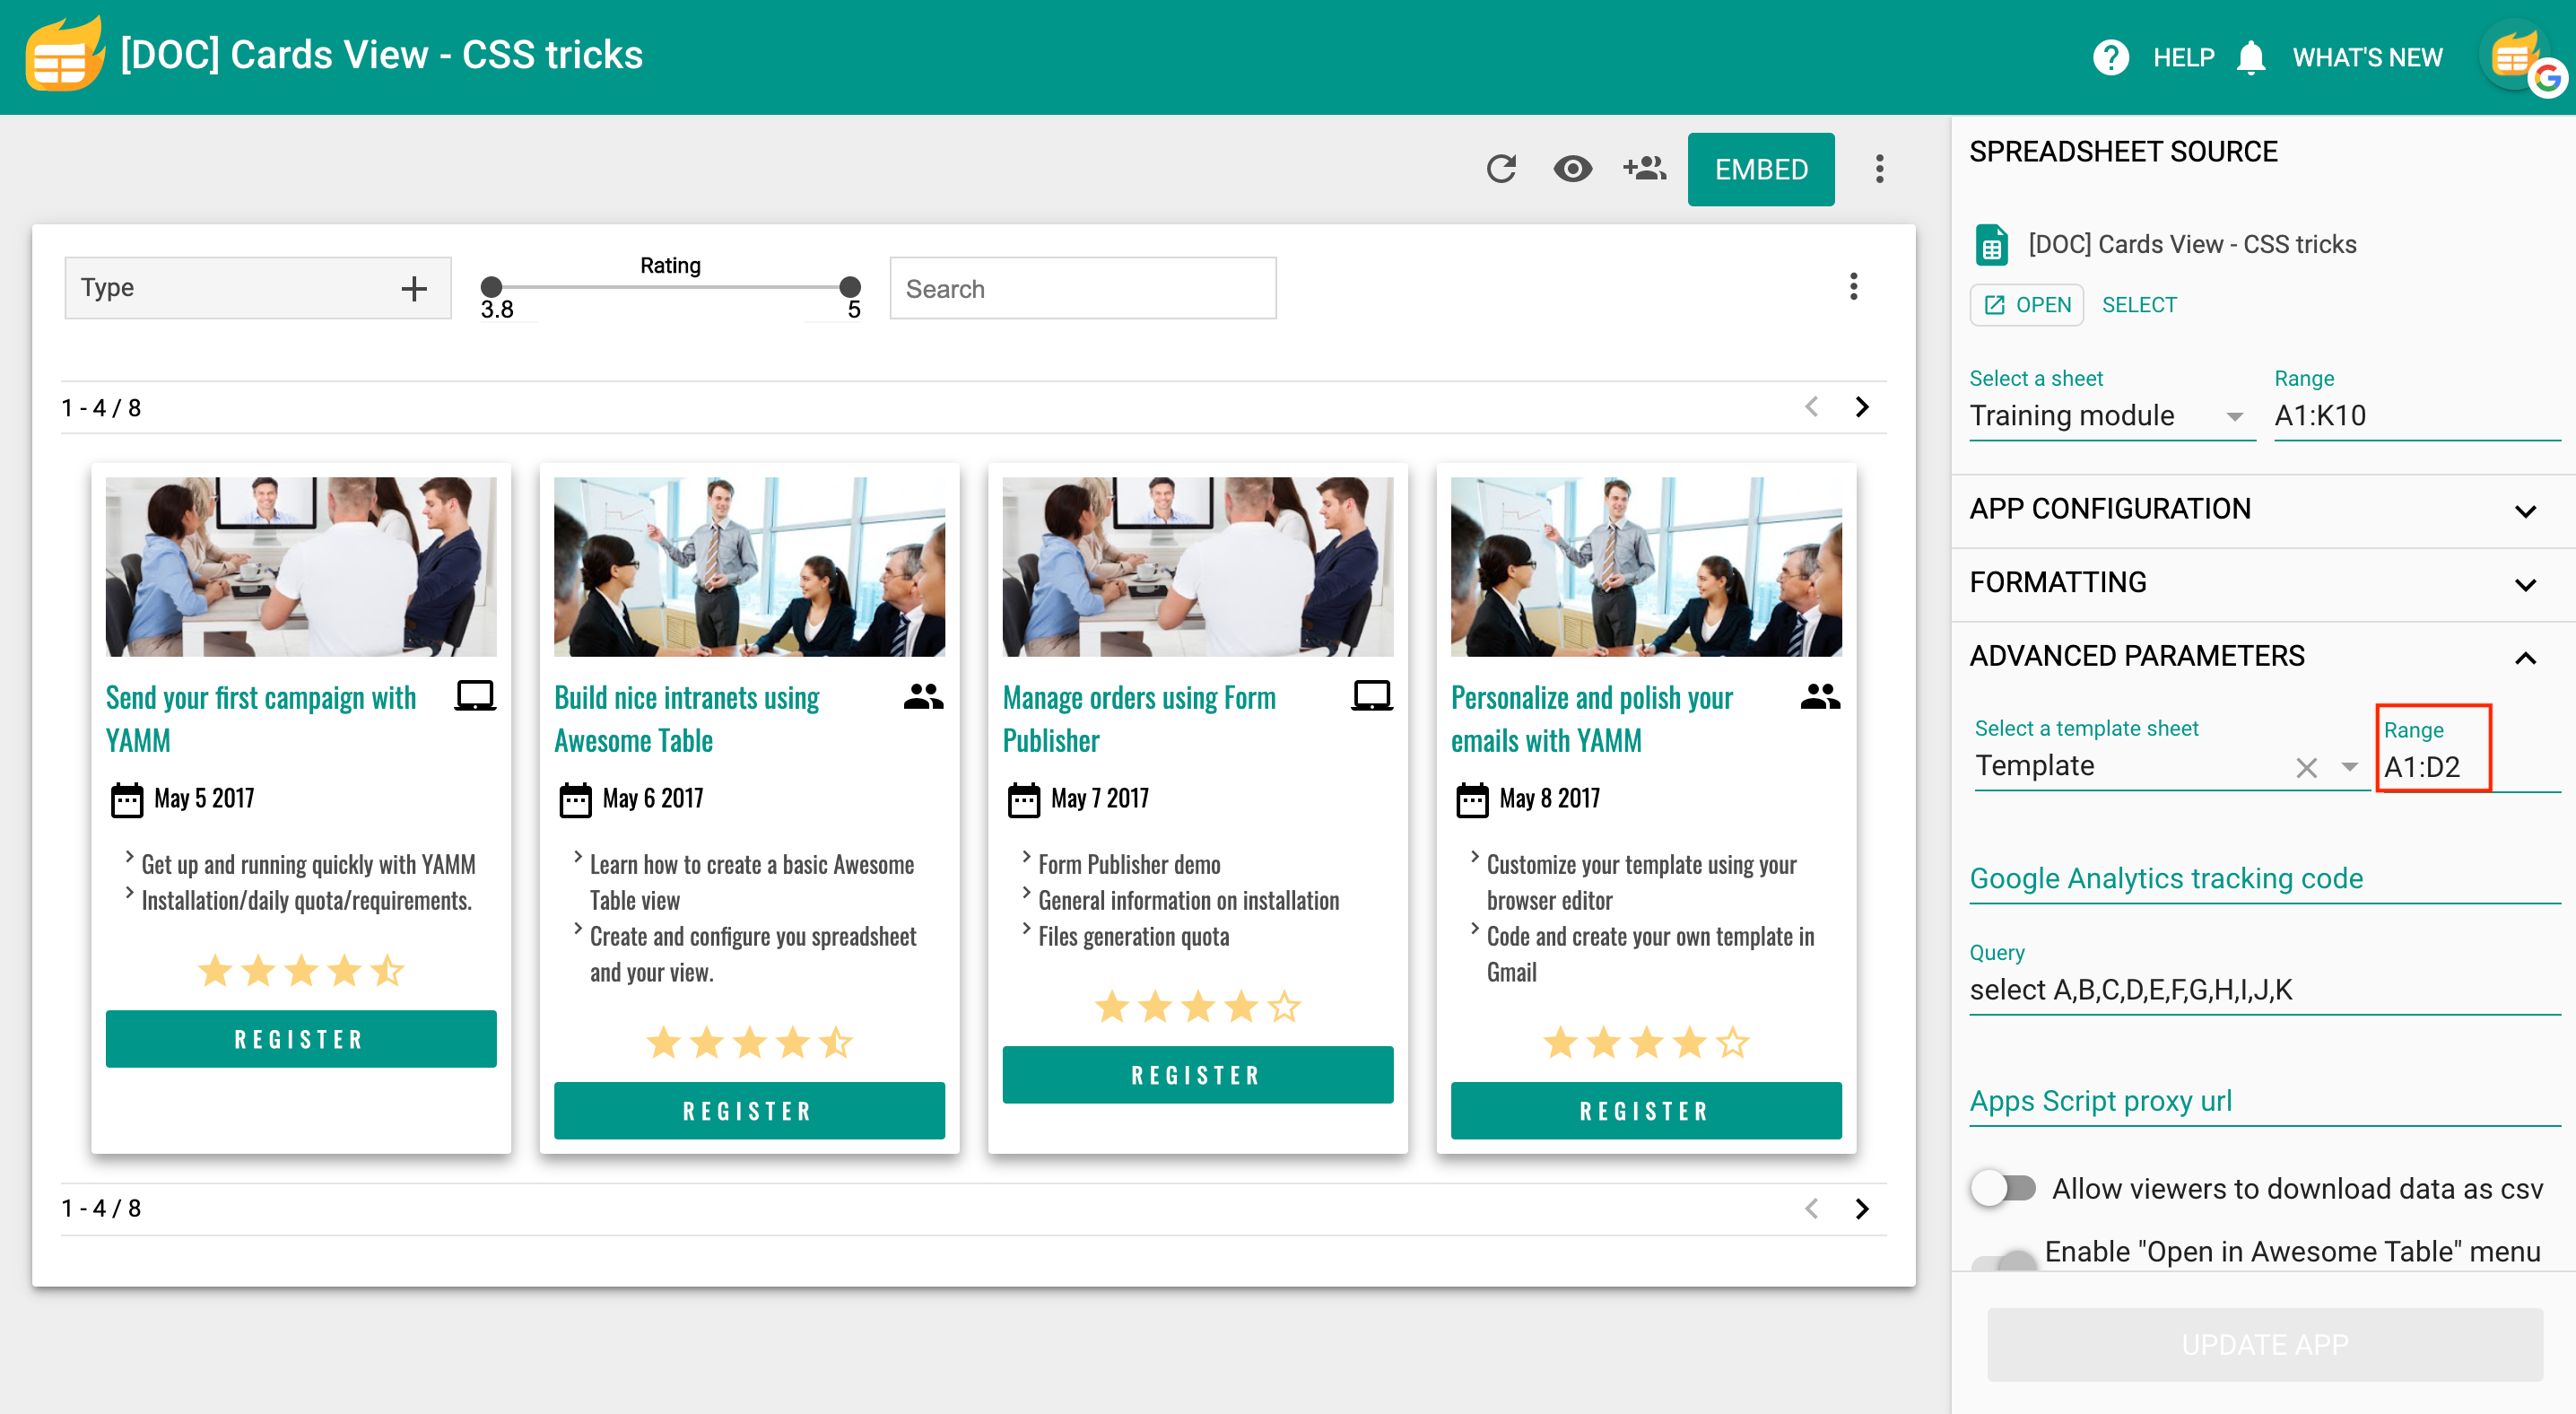Click REGISTER on Send your first campaign card
This screenshot has width=2576, height=1414.
pyautogui.click(x=301, y=1039)
